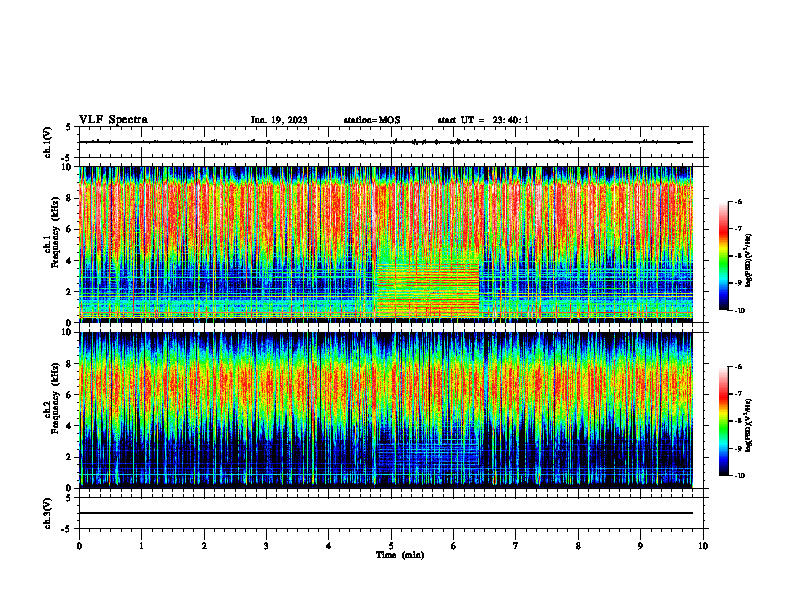Viewport: 792px width, 612px height.
Task: Click the flat ch.3 voltage trace line
Action: [386, 513]
